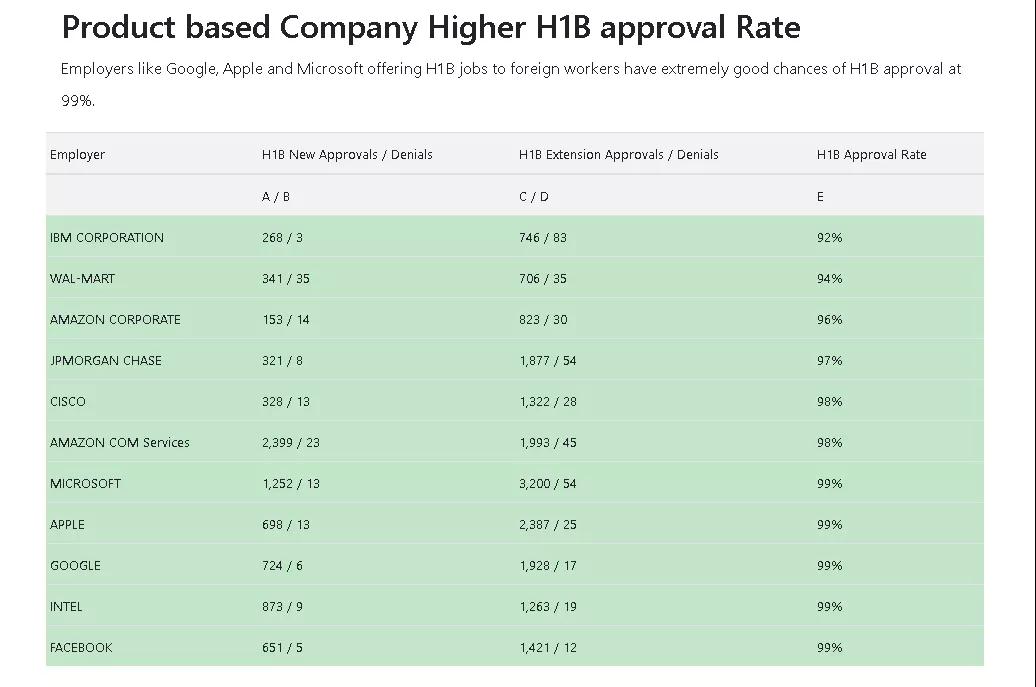Click the page heading about H1B approval rate
This screenshot has width=1036, height=687.
(431, 27)
